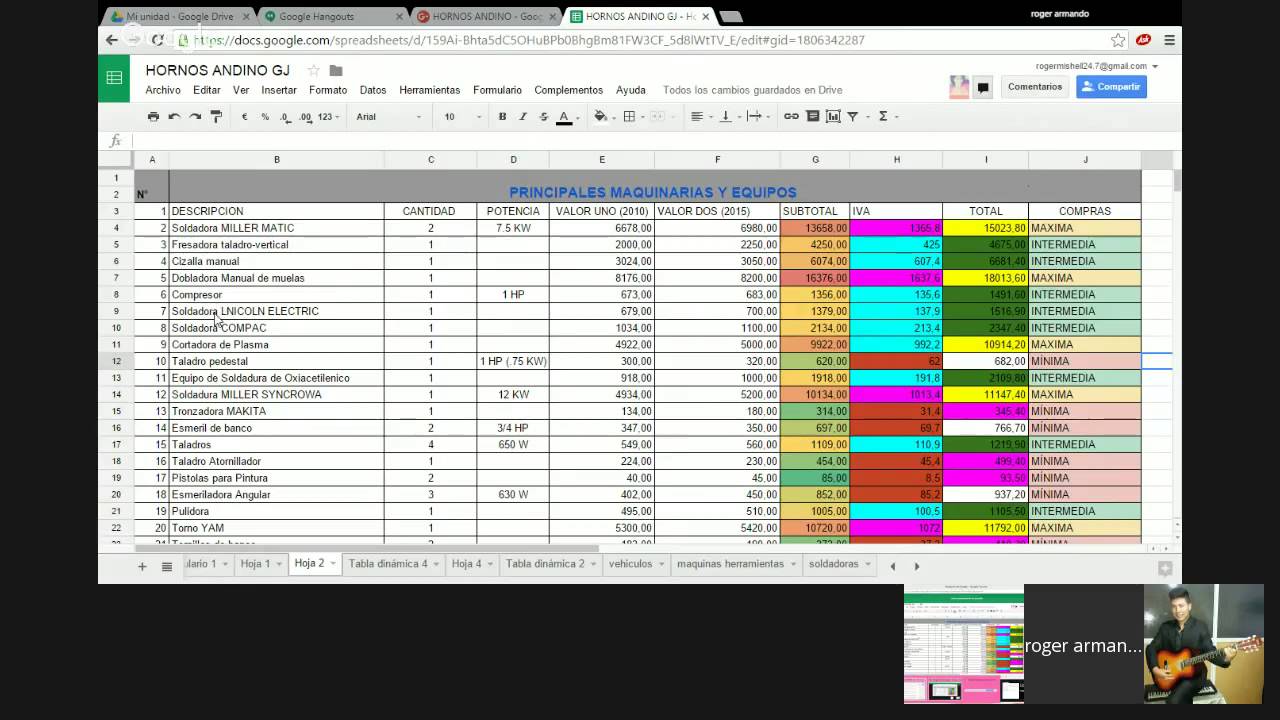Insert a link from toolbar
The height and width of the screenshot is (720, 1280).
[791, 117]
